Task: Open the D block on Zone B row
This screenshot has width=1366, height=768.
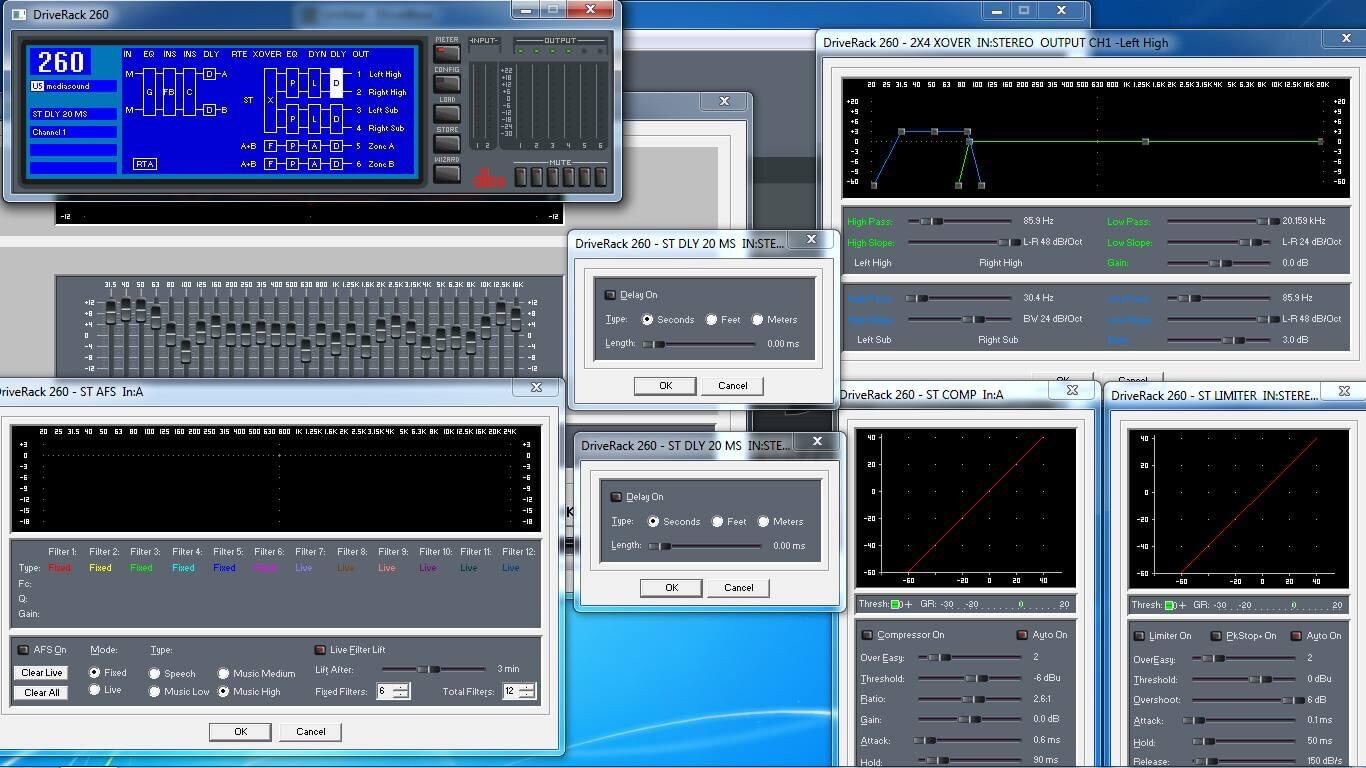Action: (336, 164)
